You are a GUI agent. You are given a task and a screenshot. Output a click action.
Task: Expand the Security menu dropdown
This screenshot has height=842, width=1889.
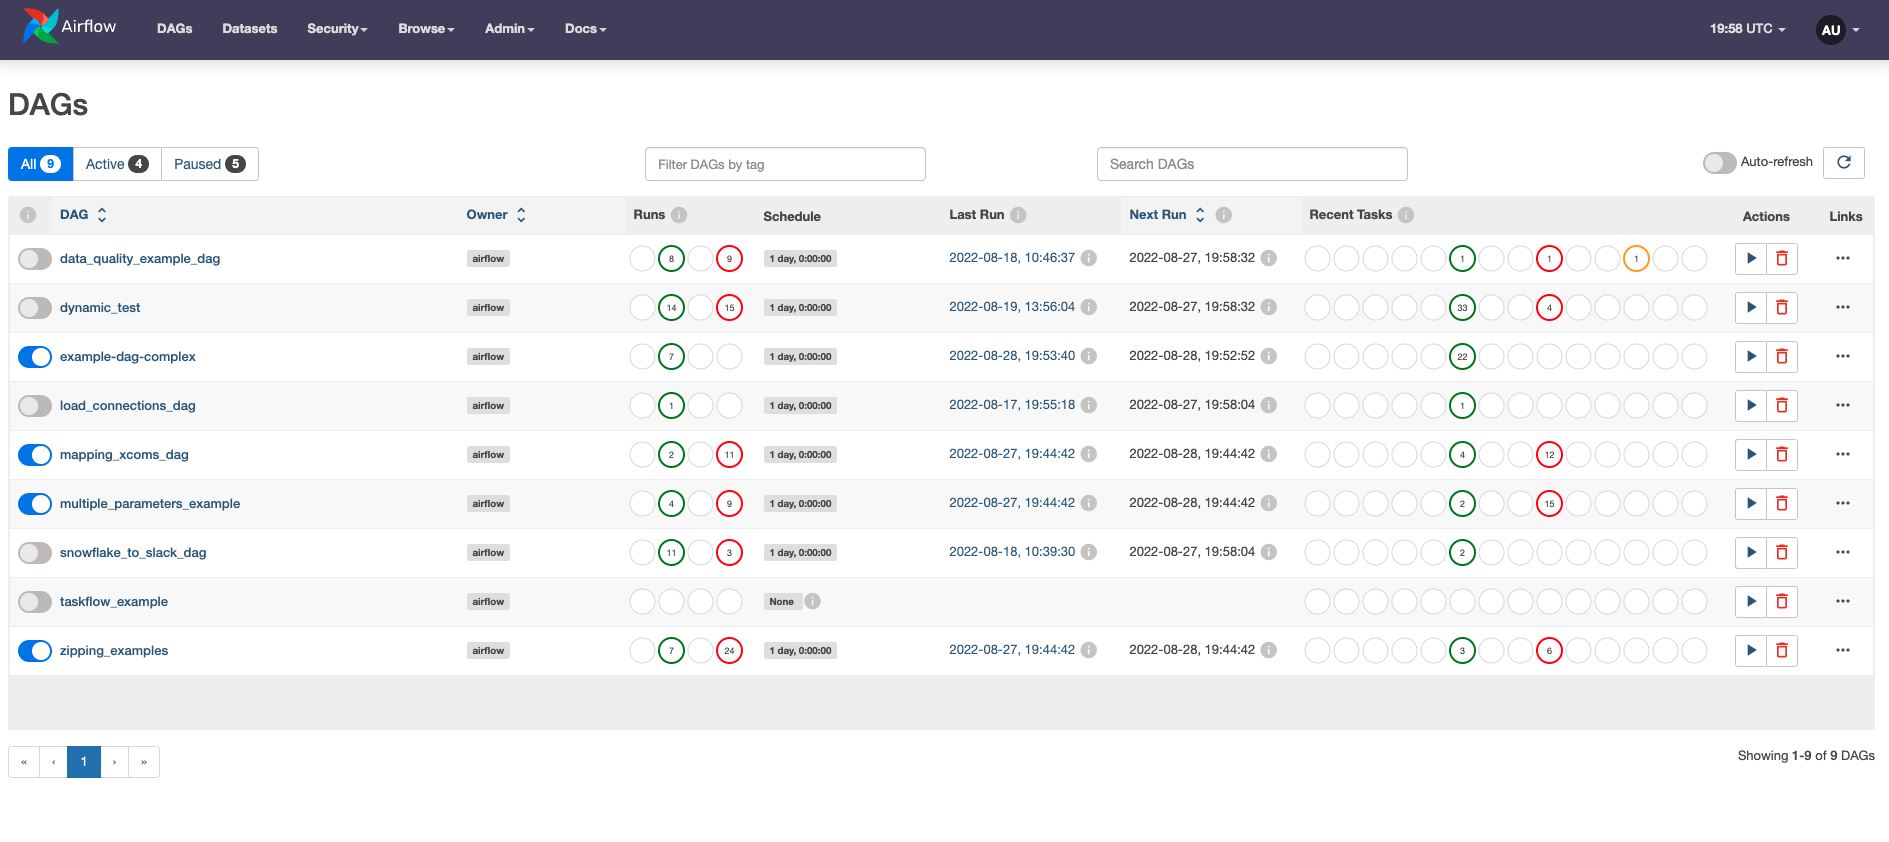click(337, 29)
